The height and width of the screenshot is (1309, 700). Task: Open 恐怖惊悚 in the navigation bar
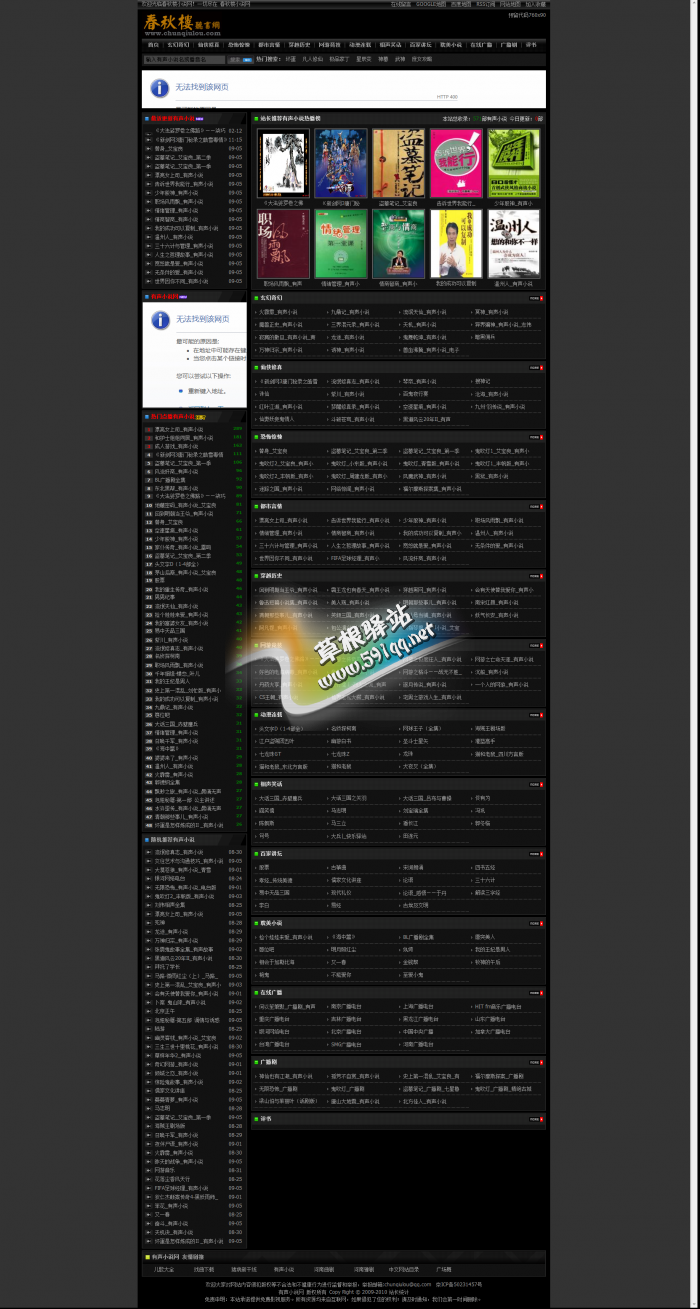point(238,45)
